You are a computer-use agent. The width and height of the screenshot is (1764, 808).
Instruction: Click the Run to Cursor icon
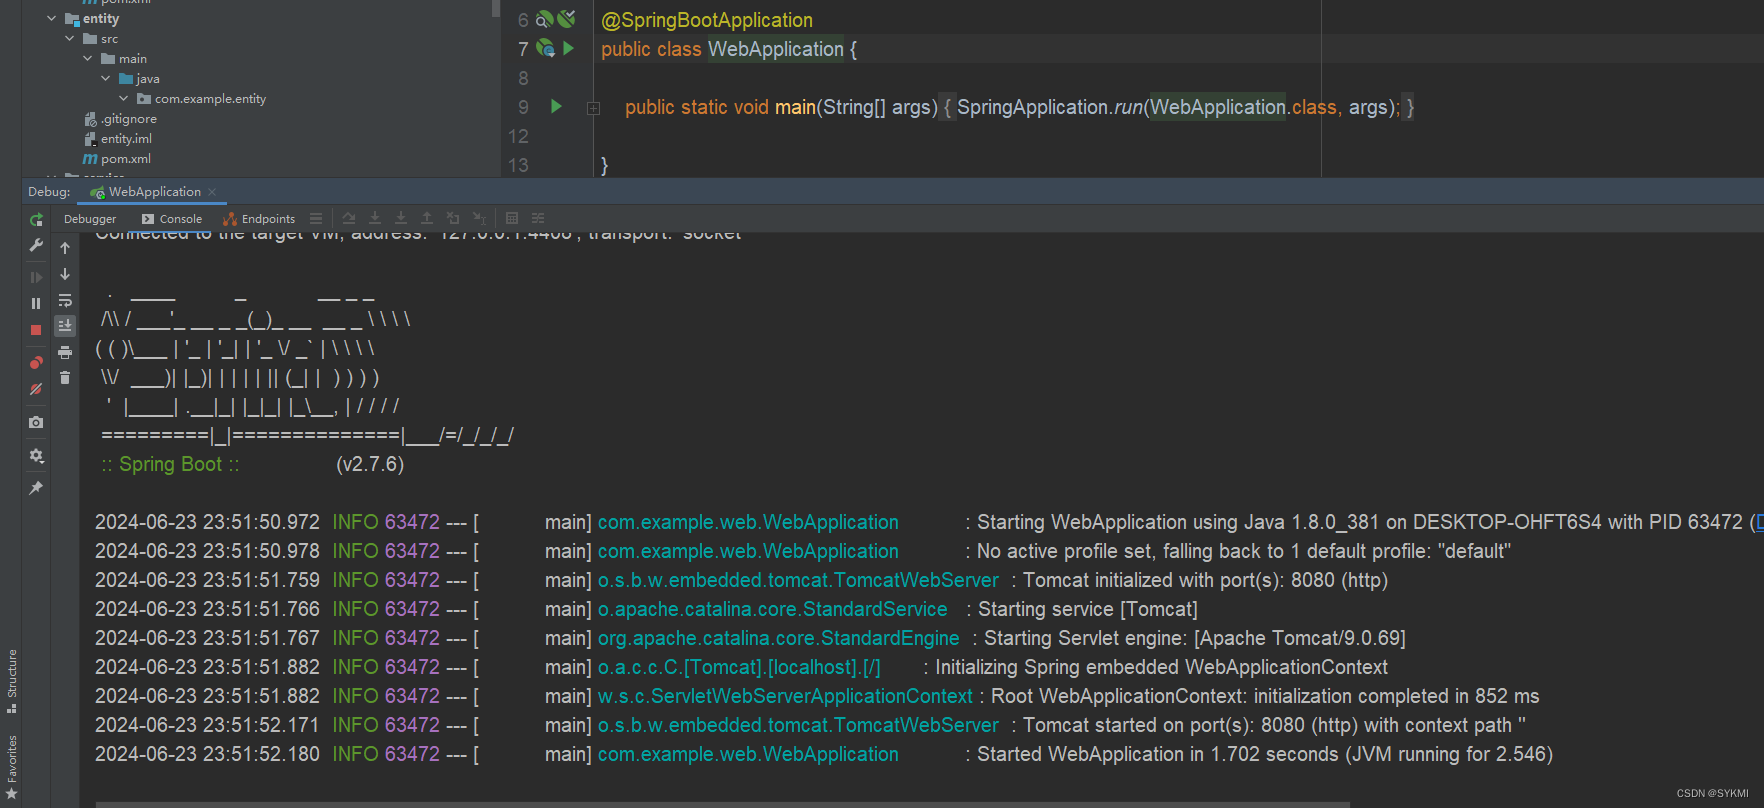point(479,218)
